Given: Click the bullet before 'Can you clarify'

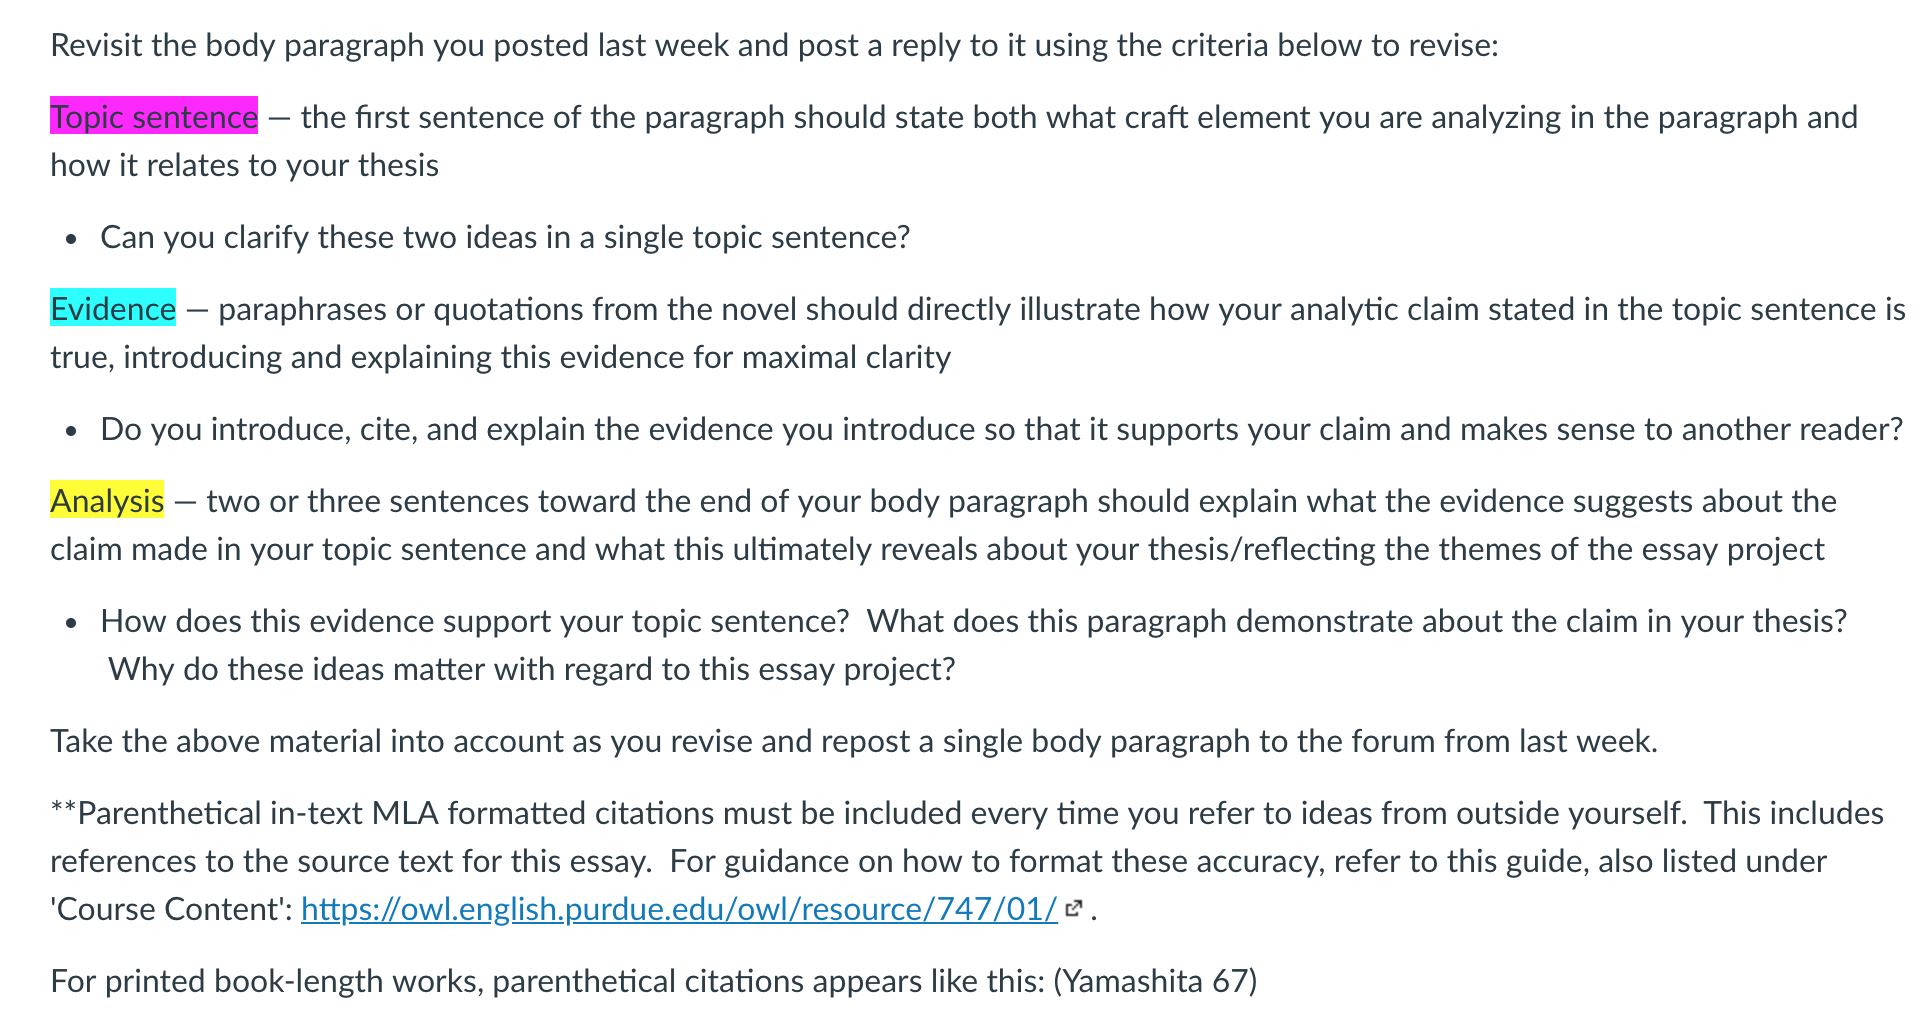Looking at the screenshot, I should click(70, 240).
